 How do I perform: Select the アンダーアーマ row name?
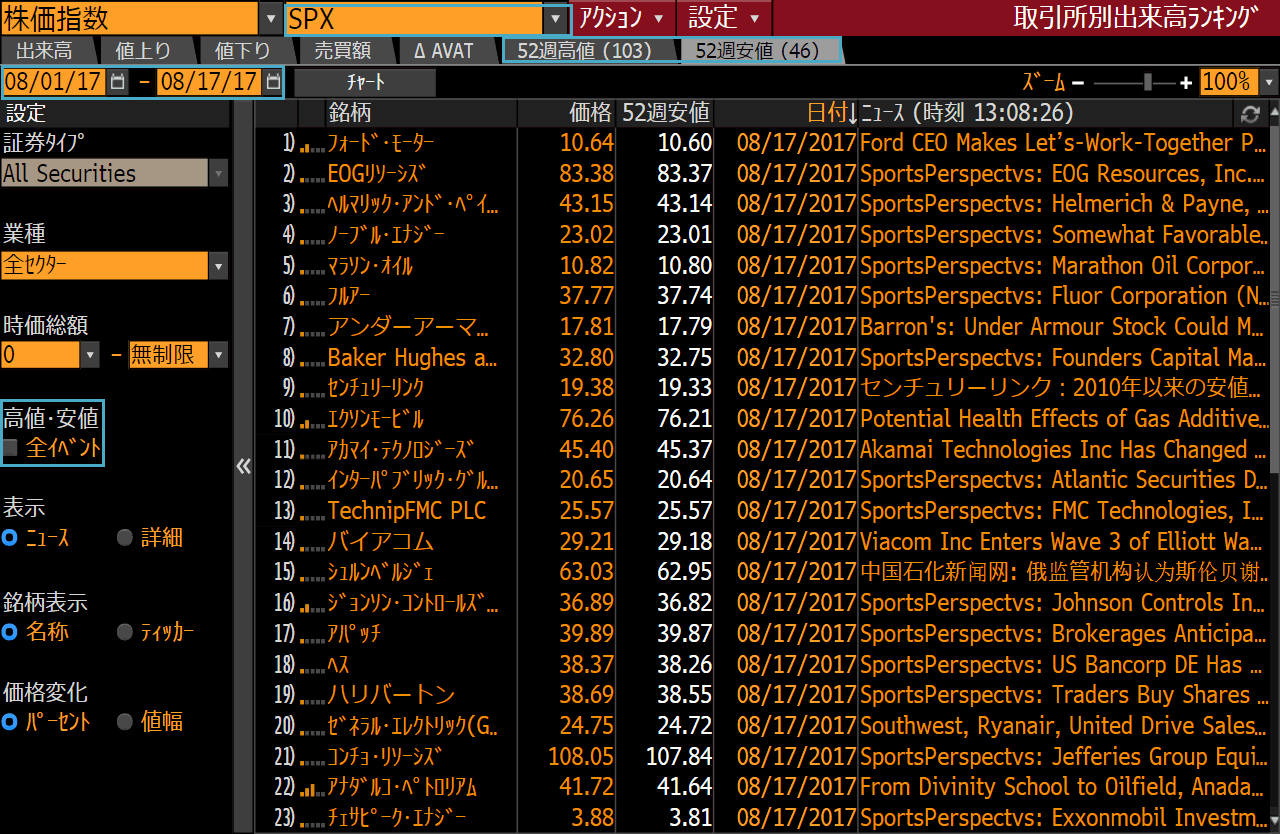point(408,327)
